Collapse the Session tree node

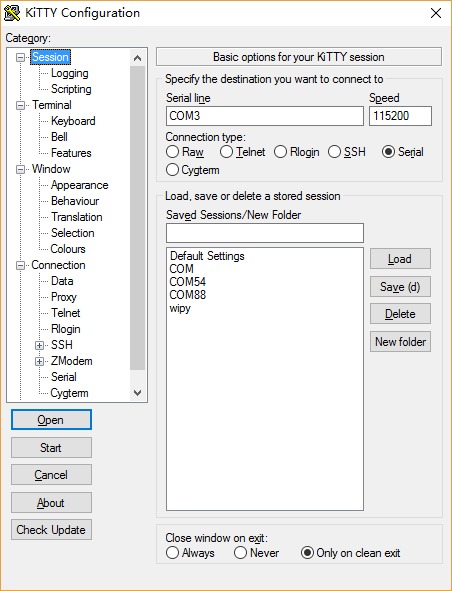20,57
